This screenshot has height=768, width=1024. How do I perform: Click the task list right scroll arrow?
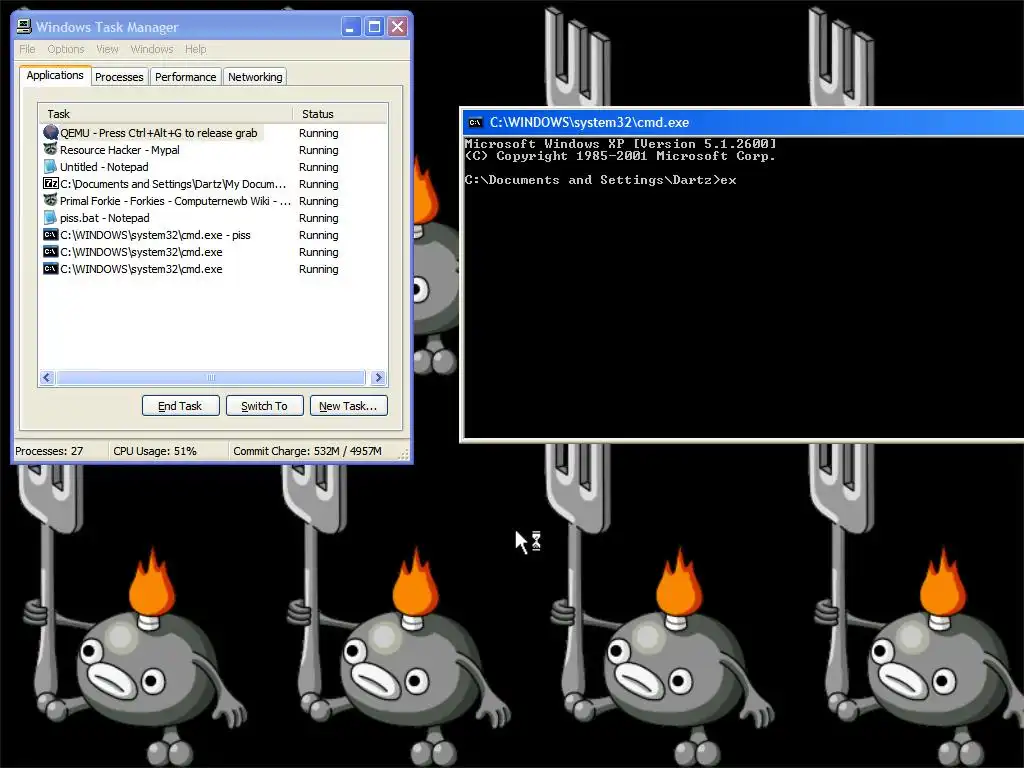pos(378,377)
